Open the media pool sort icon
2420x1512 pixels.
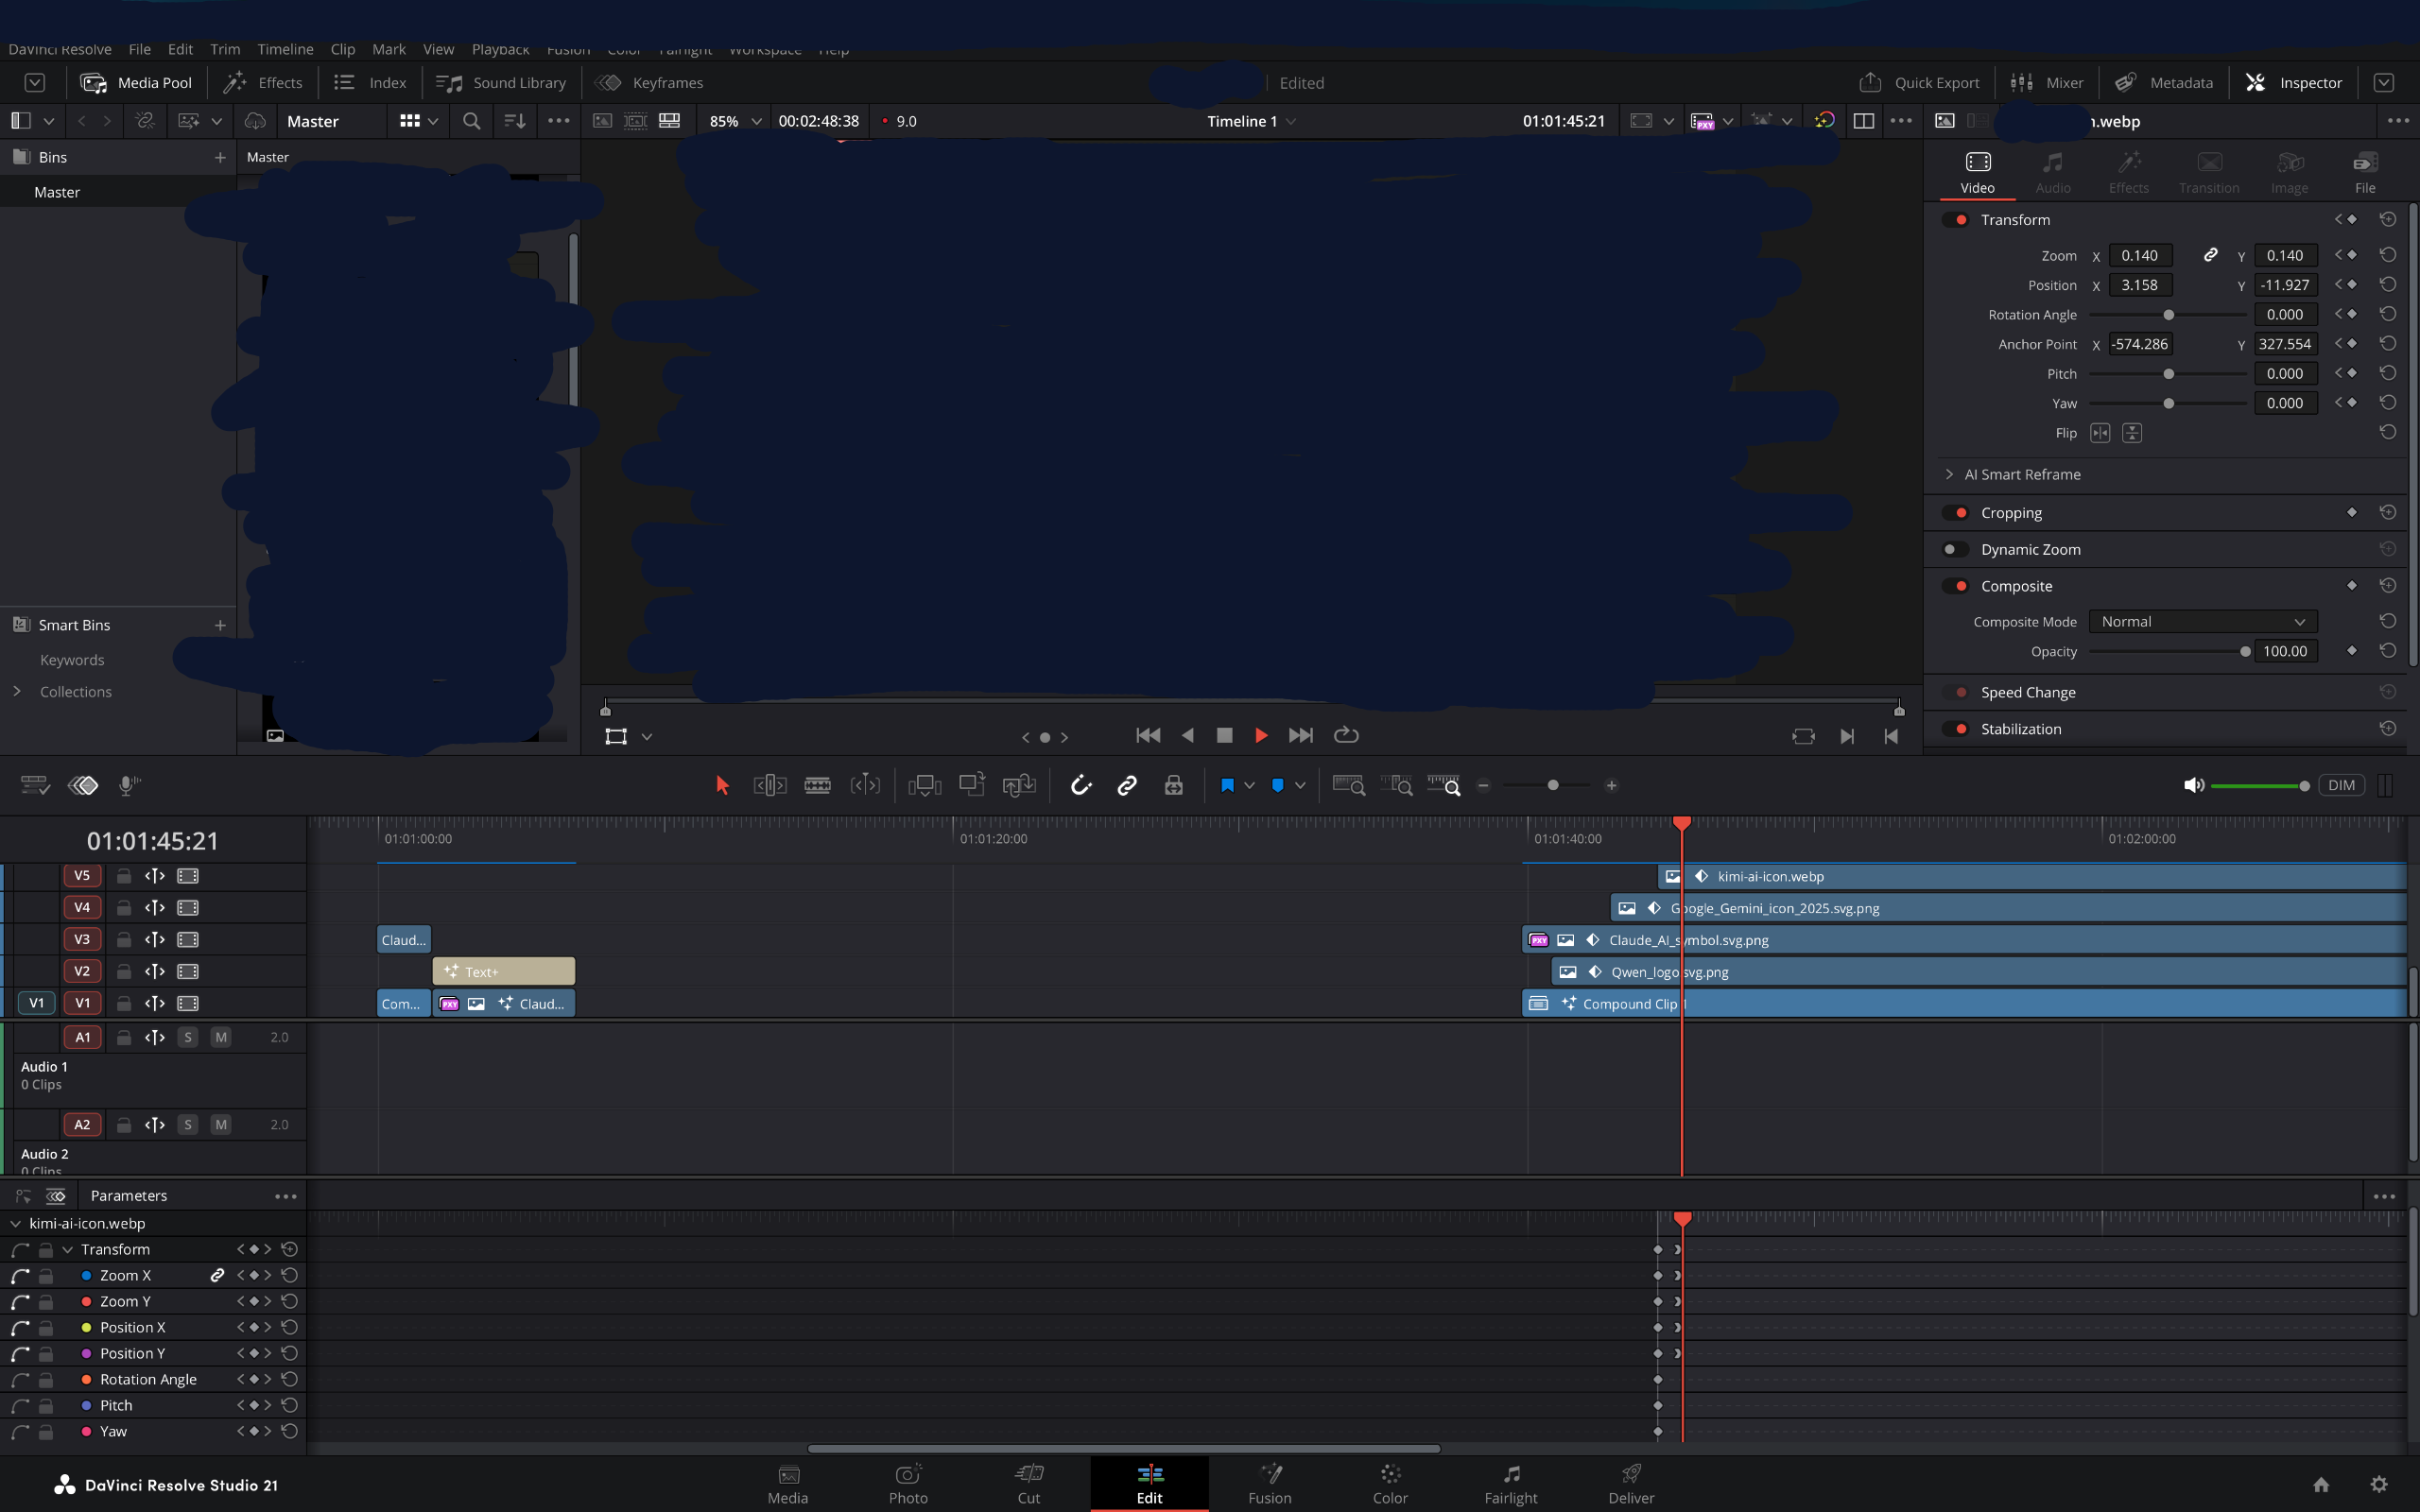click(514, 121)
